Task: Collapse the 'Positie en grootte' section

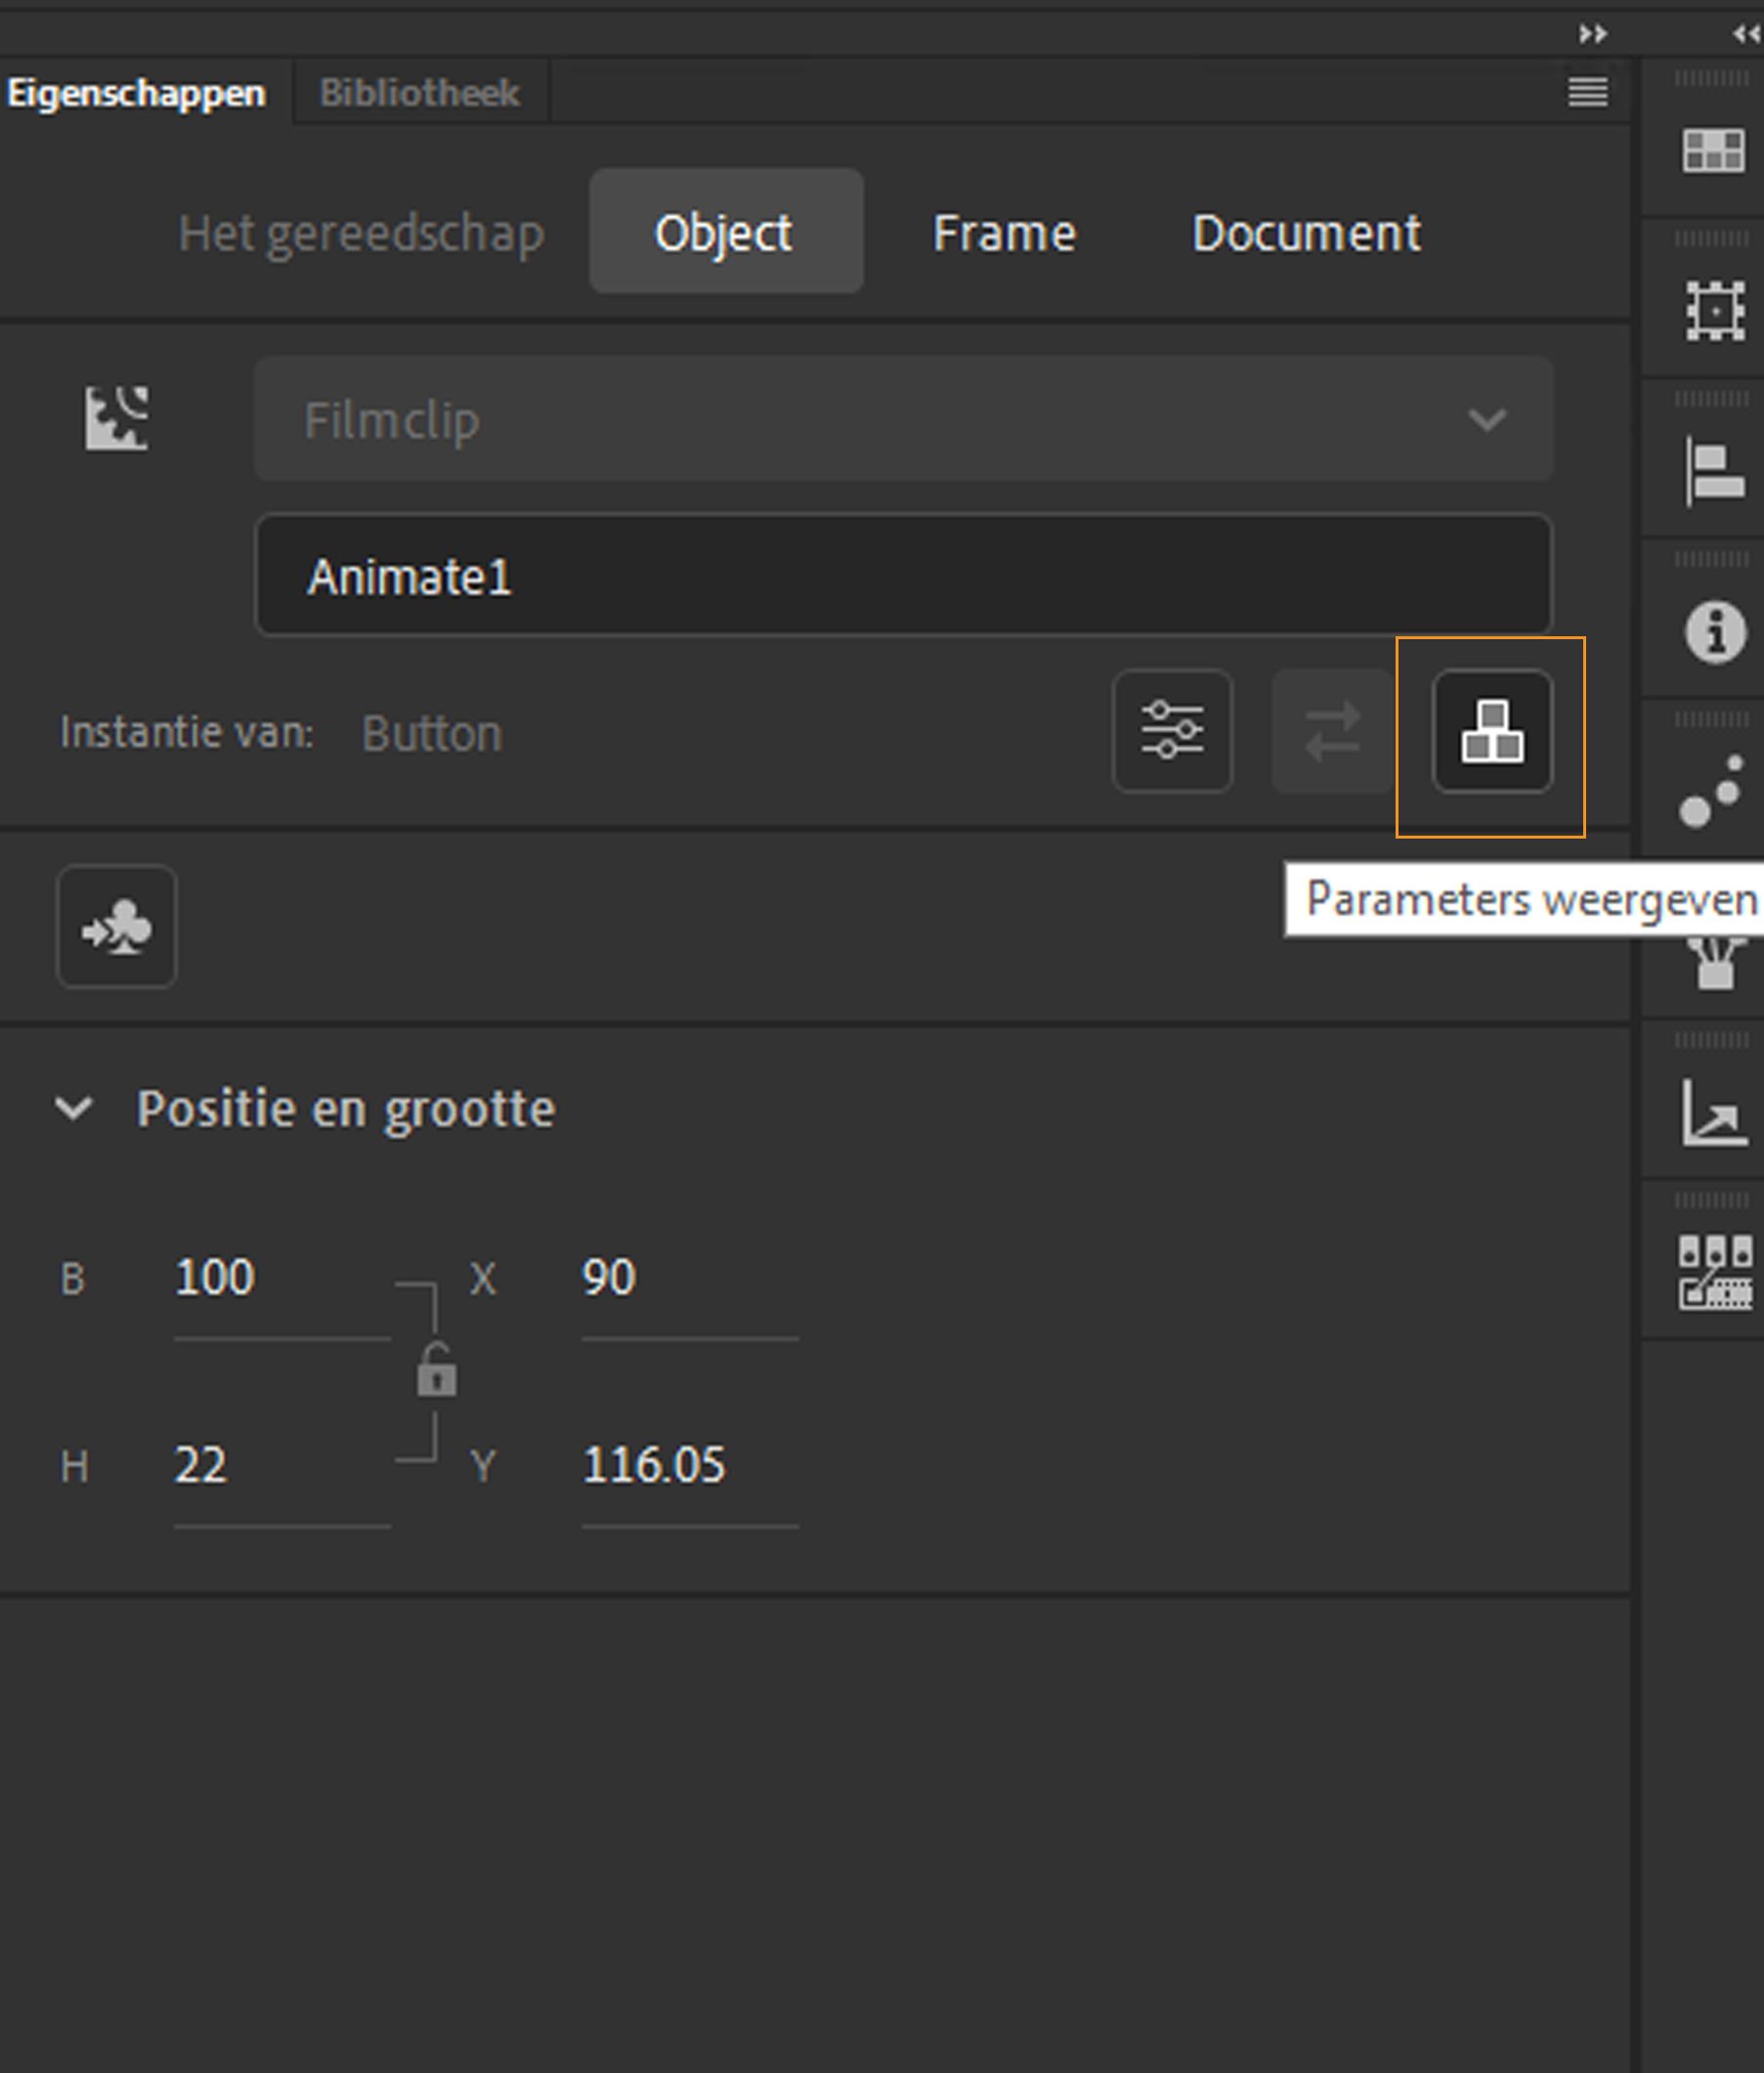Action: pyautogui.click(x=71, y=1110)
